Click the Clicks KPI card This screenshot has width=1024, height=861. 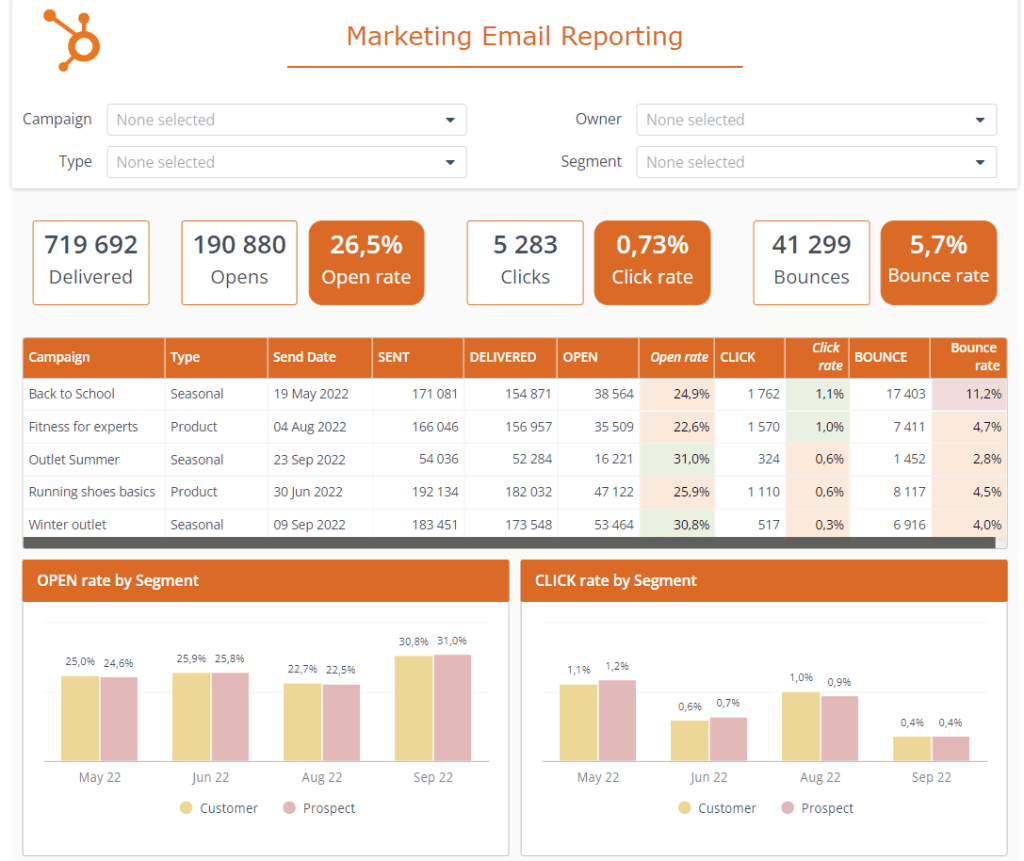coord(524,262)
